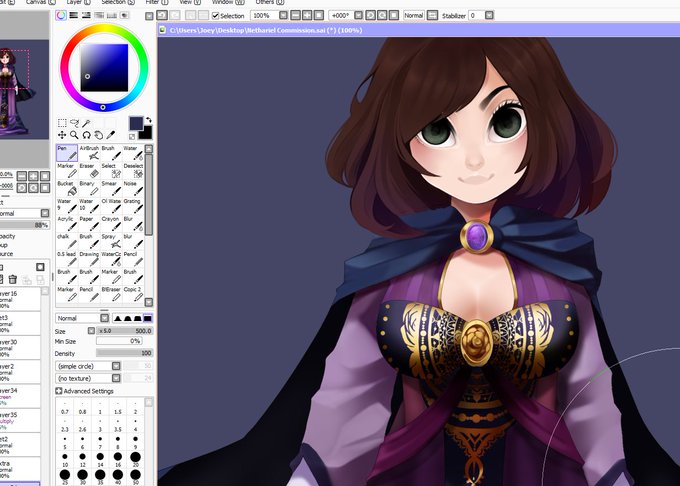The height and width of the screenshot is (486, 680).
Task: Click the tool tray scrollbar down arrow
Action: (149, 302)
